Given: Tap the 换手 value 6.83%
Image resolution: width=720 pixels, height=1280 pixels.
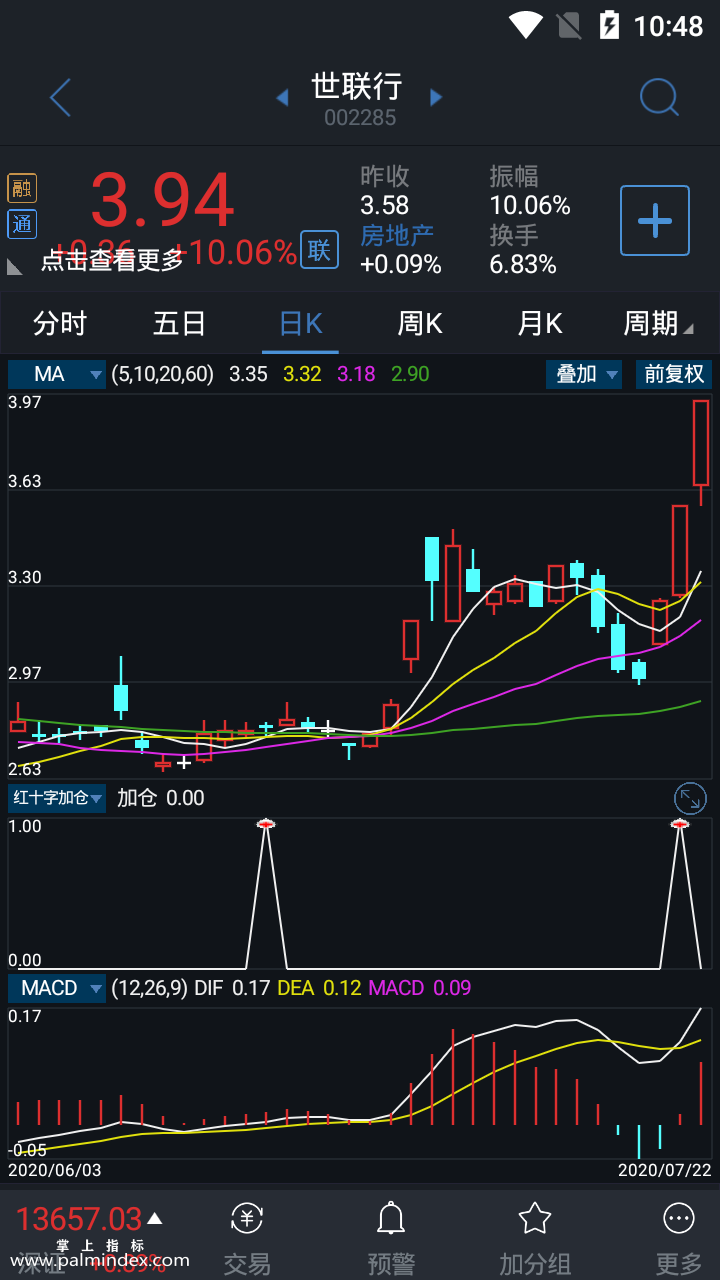Looking at the screenshot, I should point(523,264).
